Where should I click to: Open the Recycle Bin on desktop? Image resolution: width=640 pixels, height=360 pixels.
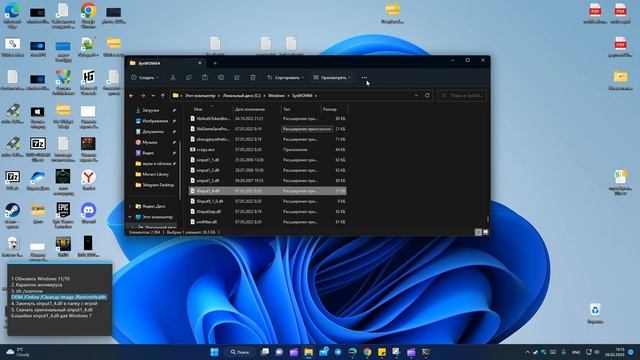click(x=595, y=313)
